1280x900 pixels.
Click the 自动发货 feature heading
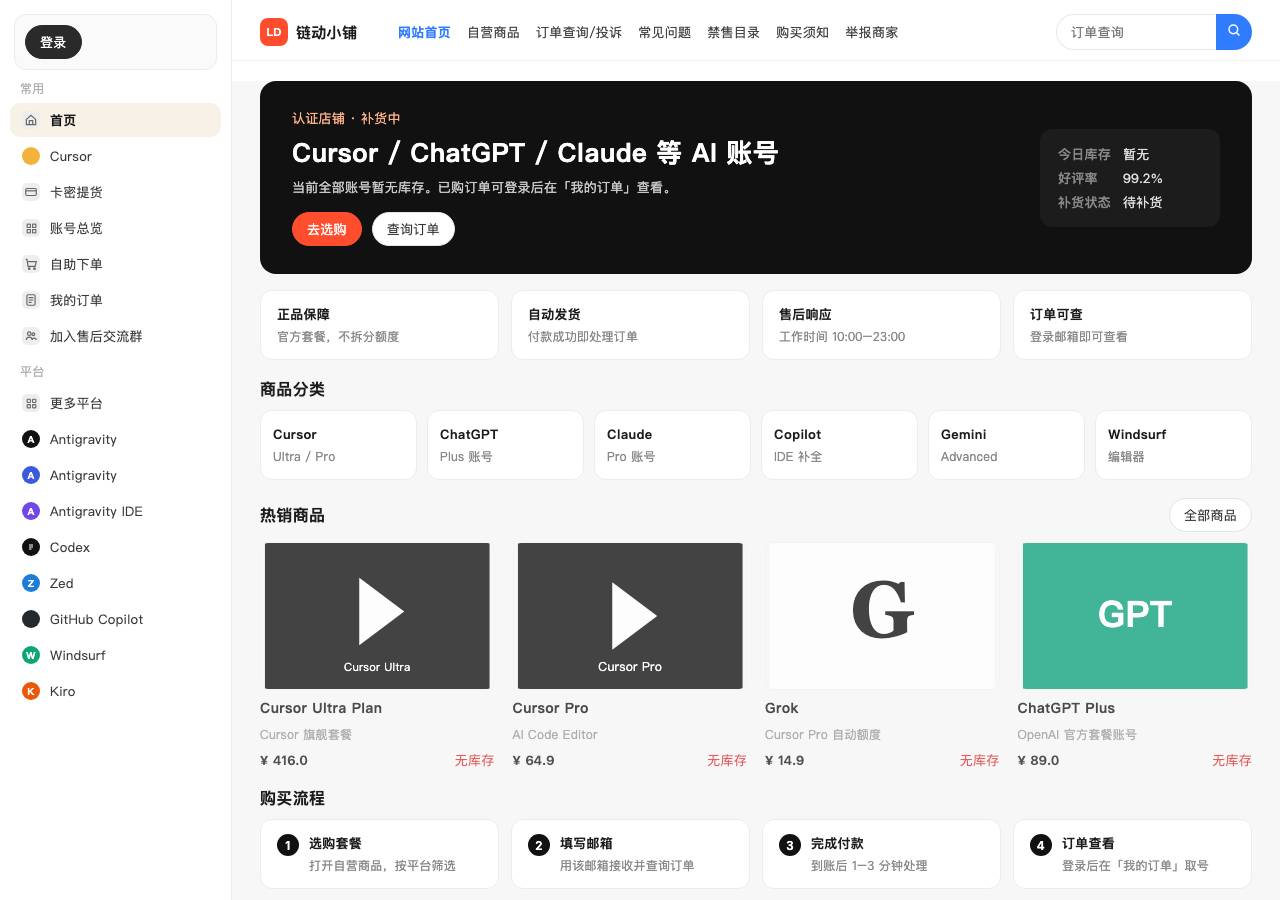(x=554, y=314)
